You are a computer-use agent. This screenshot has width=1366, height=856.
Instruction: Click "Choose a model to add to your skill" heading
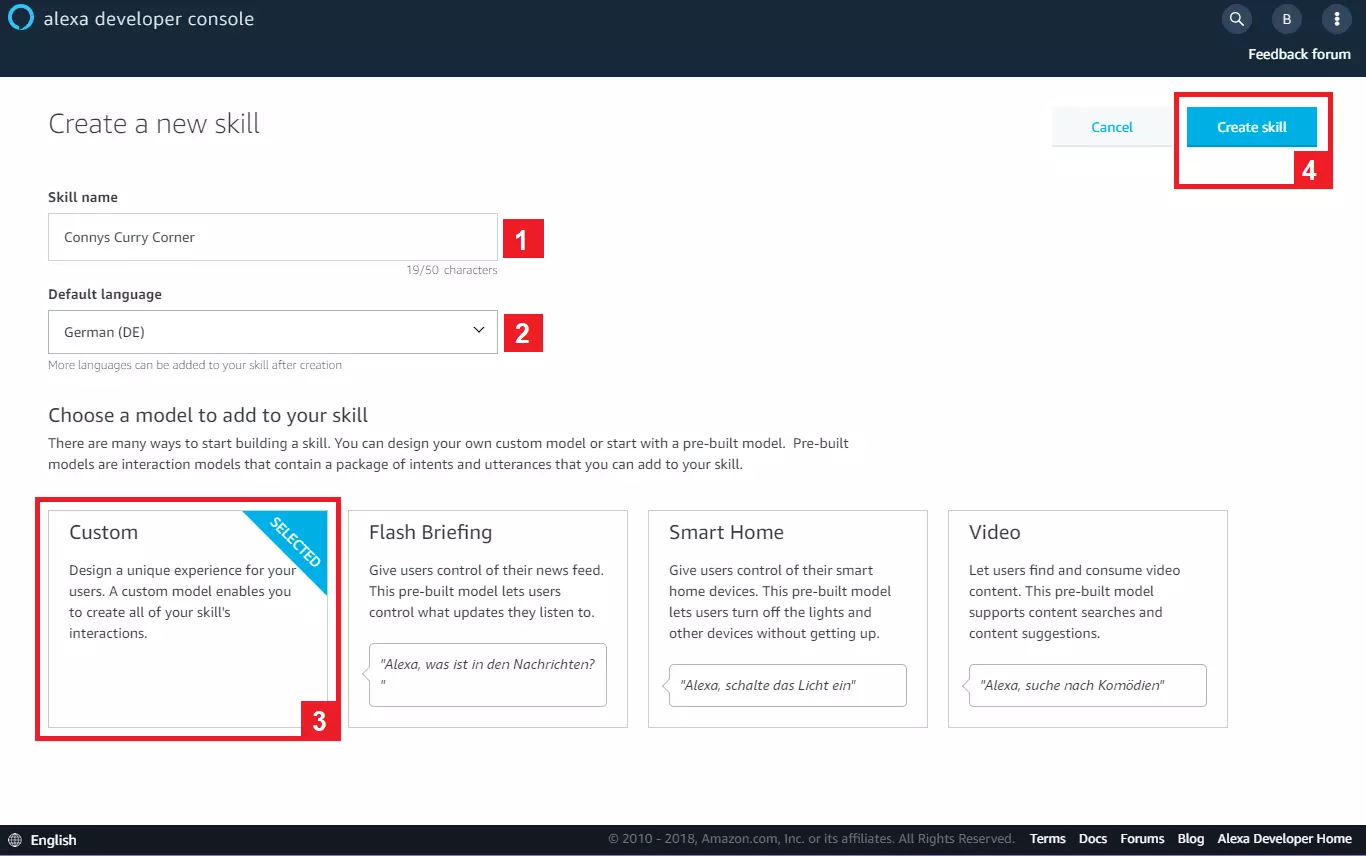click(x=208, y=415)
